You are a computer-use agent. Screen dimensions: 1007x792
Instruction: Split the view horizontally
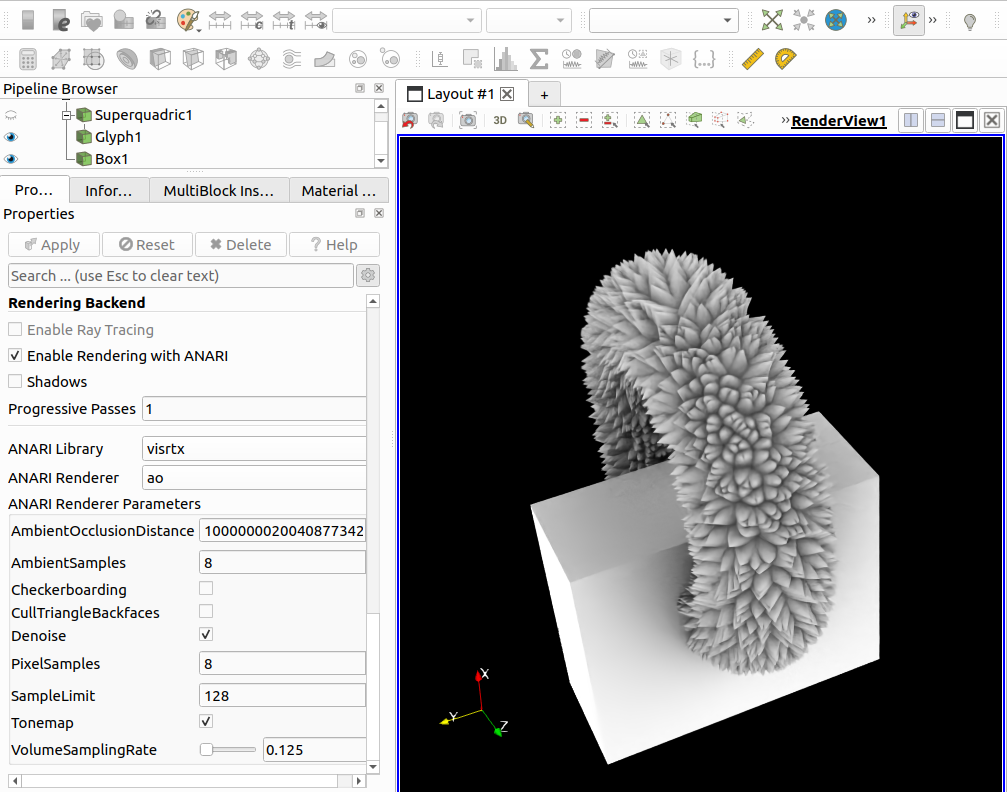click(911, 120)
